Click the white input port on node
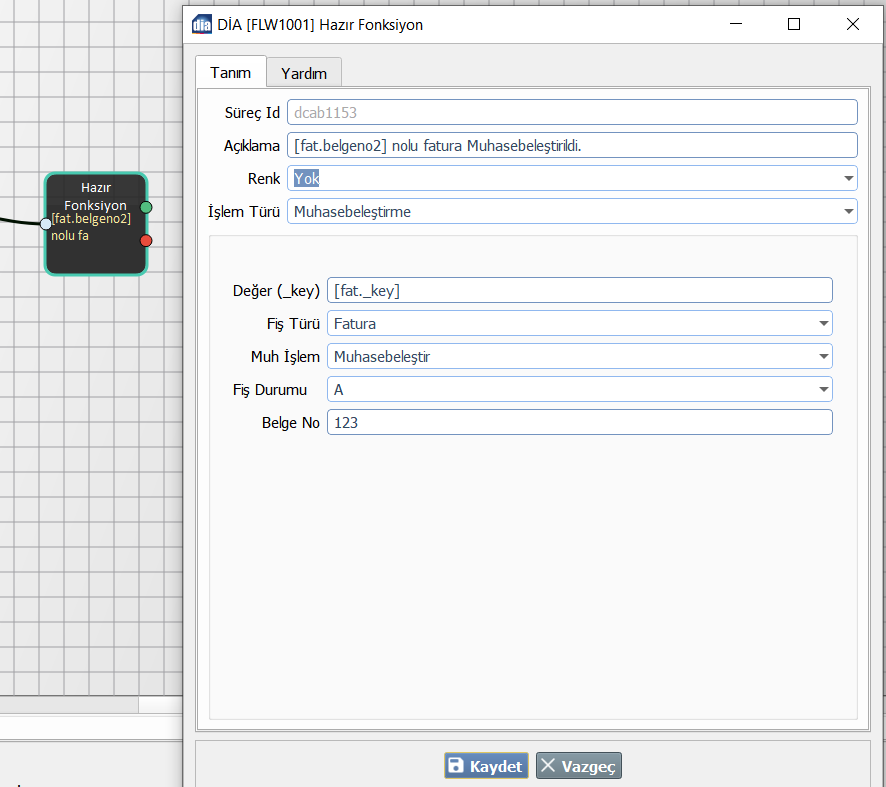The width and height of the screenshot is (886, 787). pos(45,224)
